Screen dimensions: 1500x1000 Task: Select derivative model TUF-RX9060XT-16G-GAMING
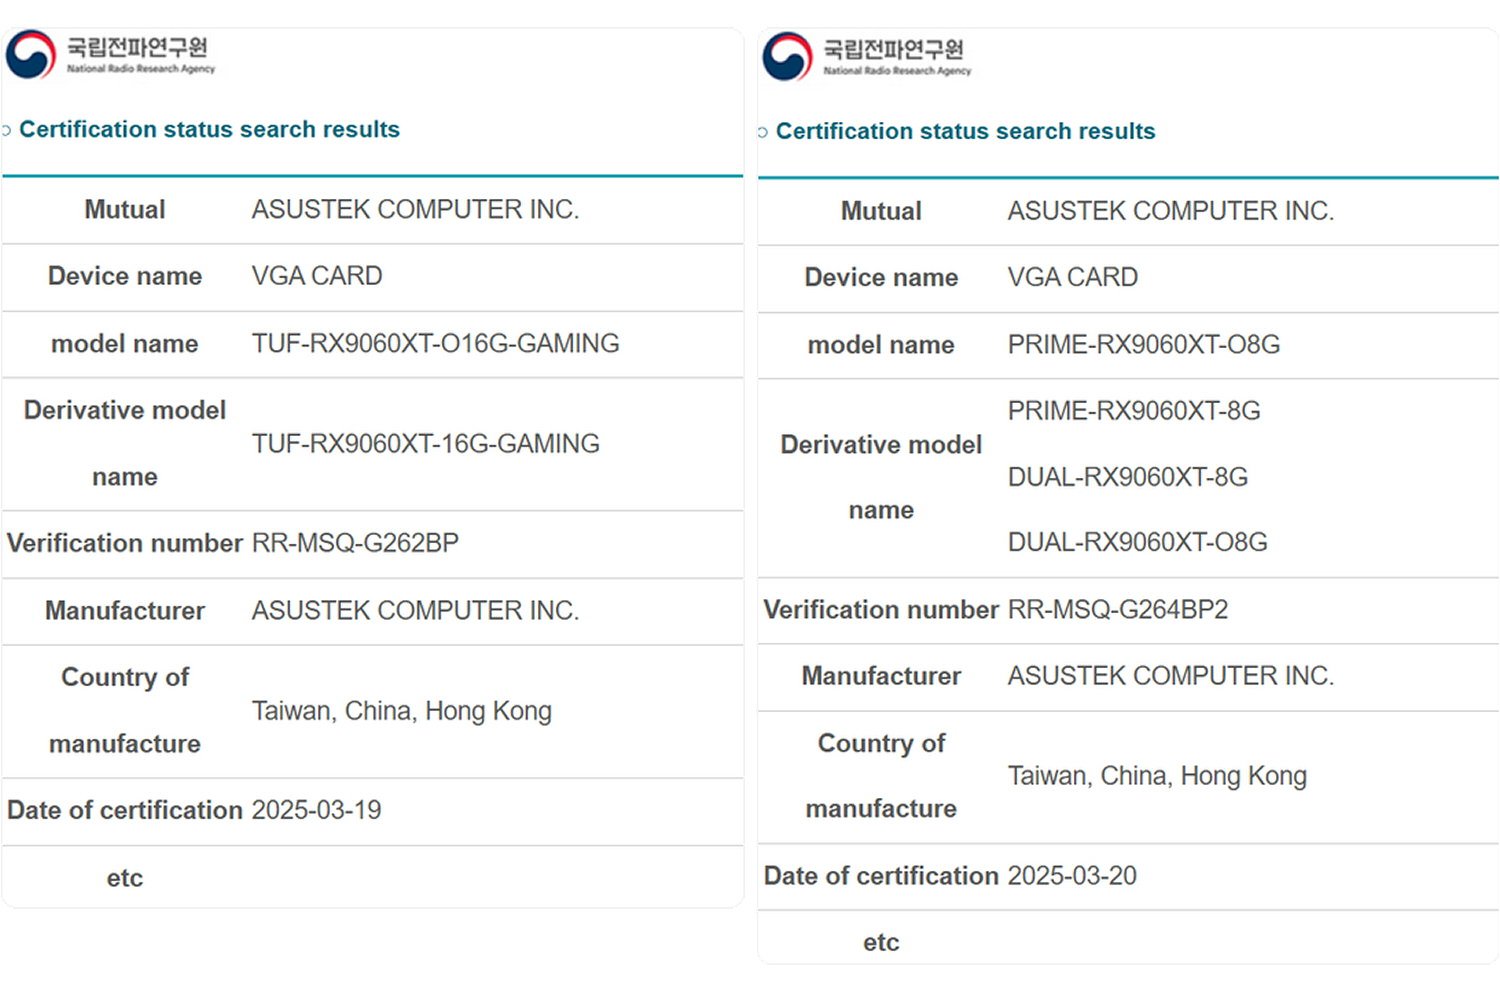point(425,443)
